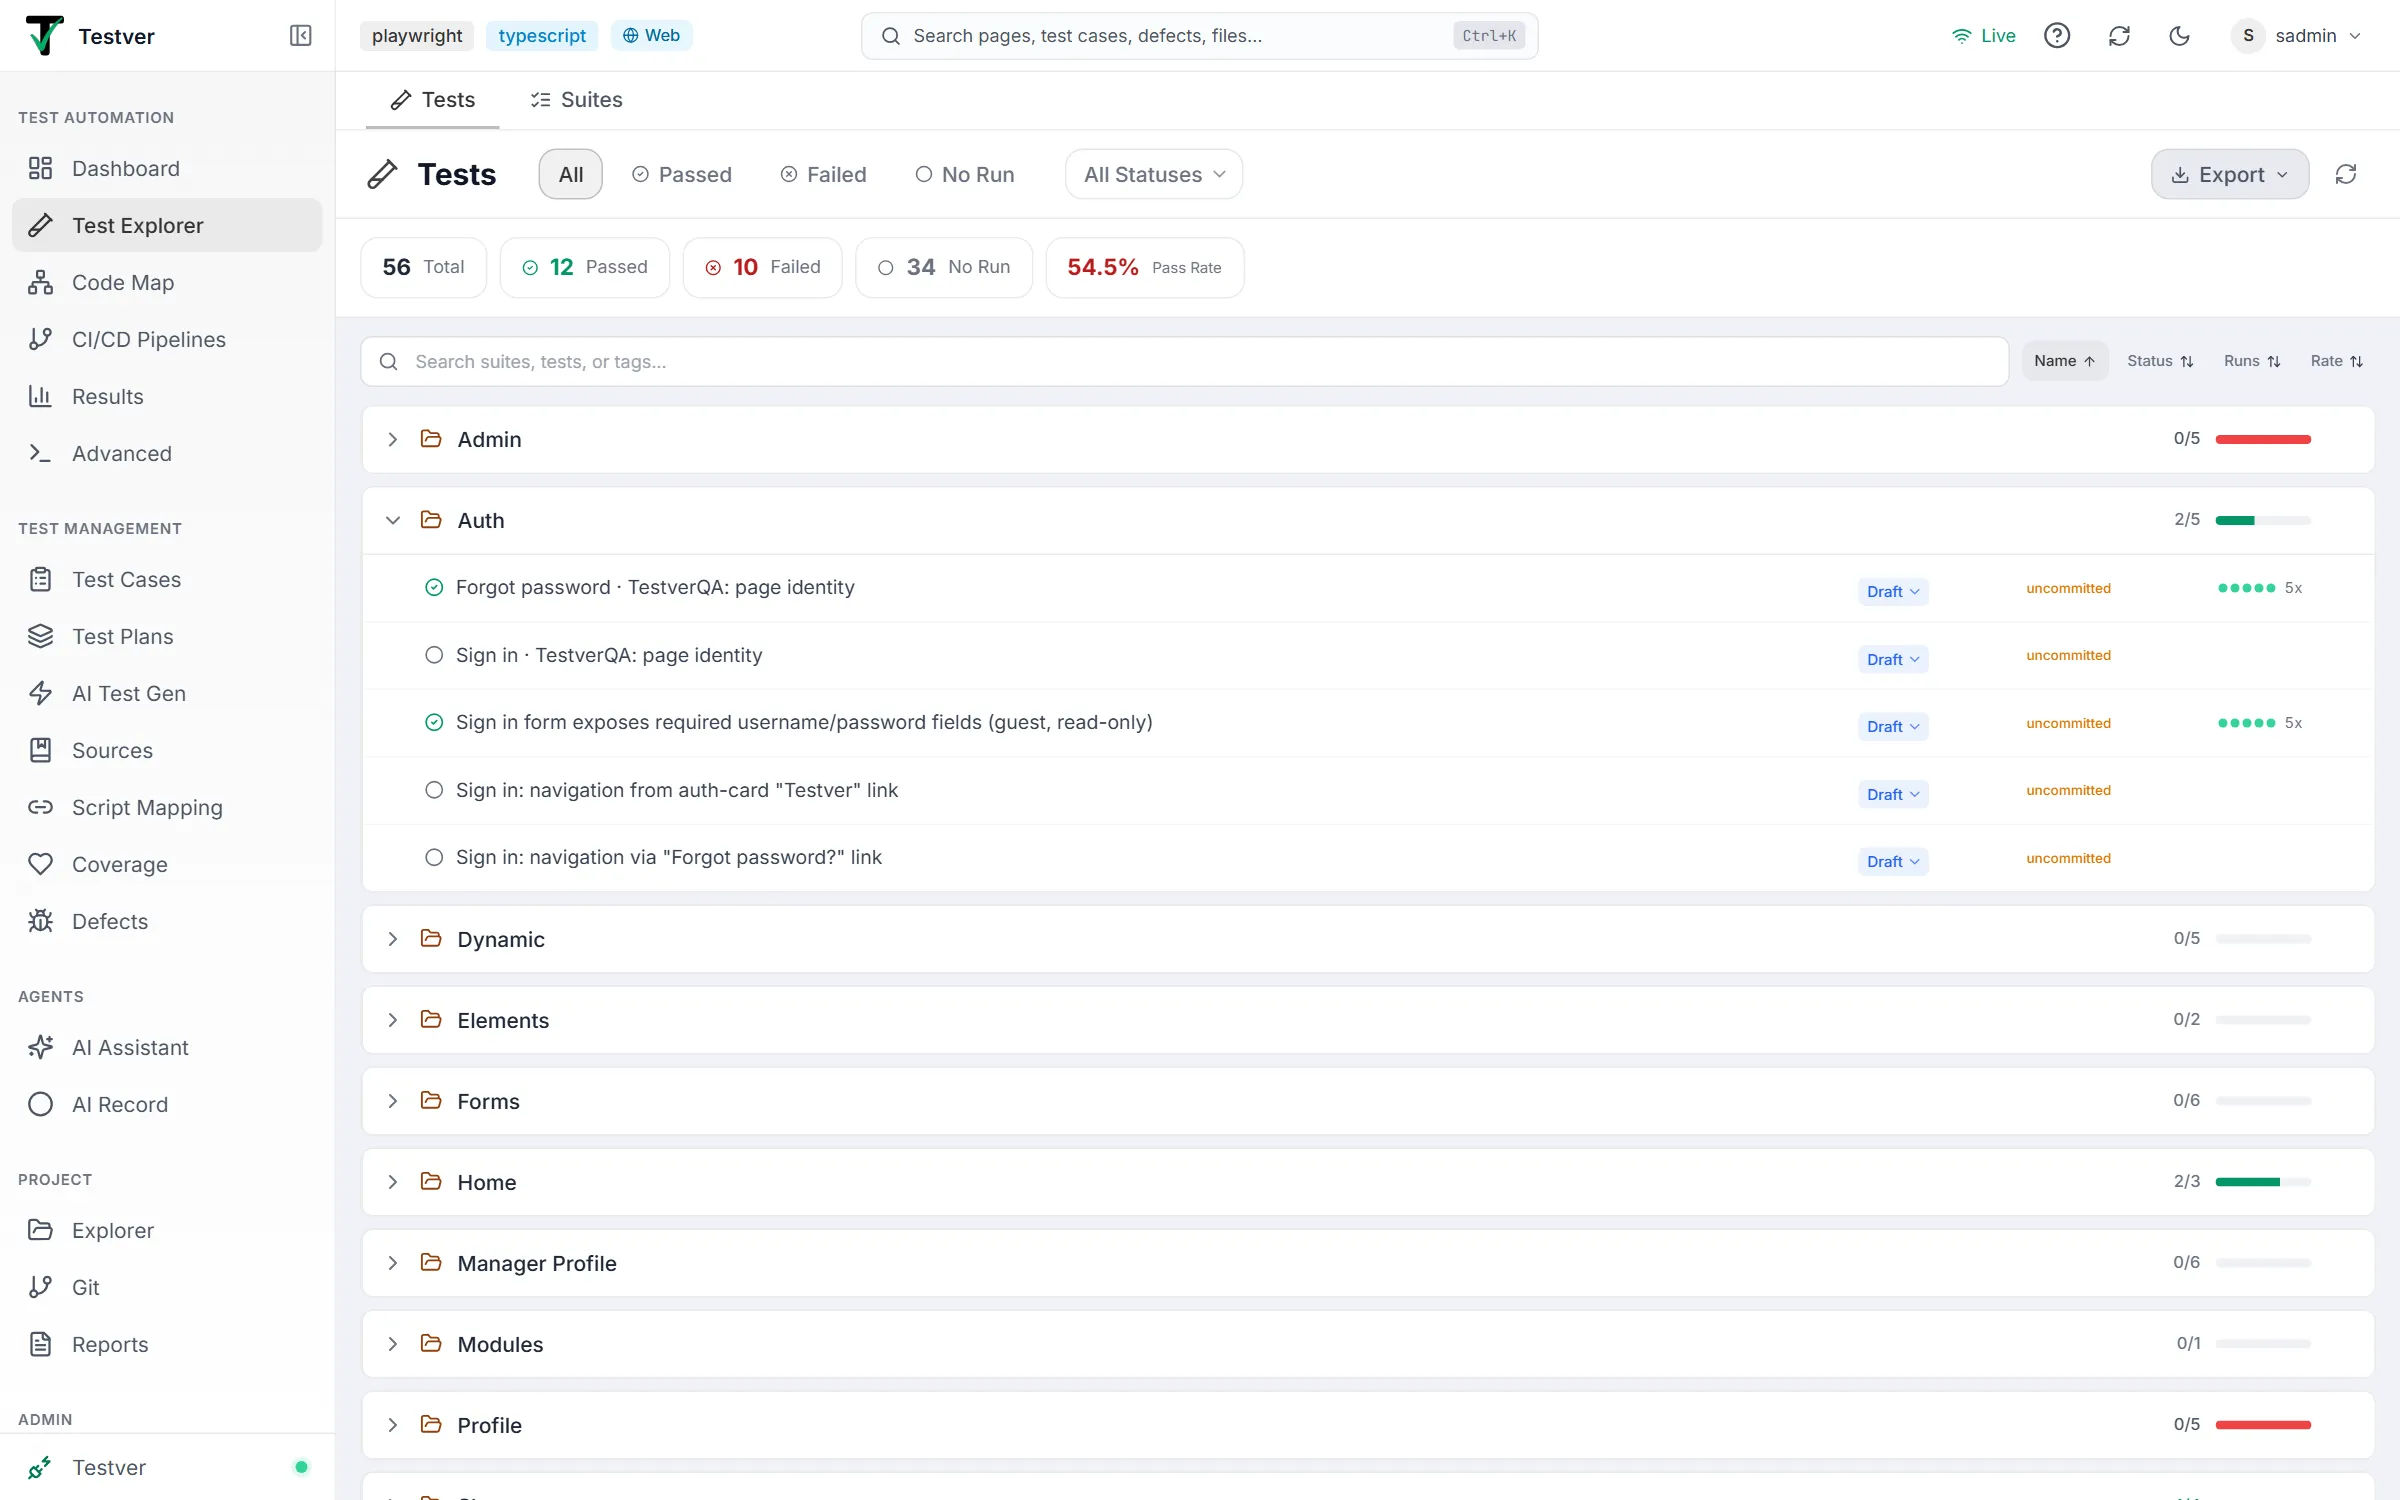Viewport: 2400px width, 1500px height.
Task: Select the All filter pill
Action: point(571,174)
